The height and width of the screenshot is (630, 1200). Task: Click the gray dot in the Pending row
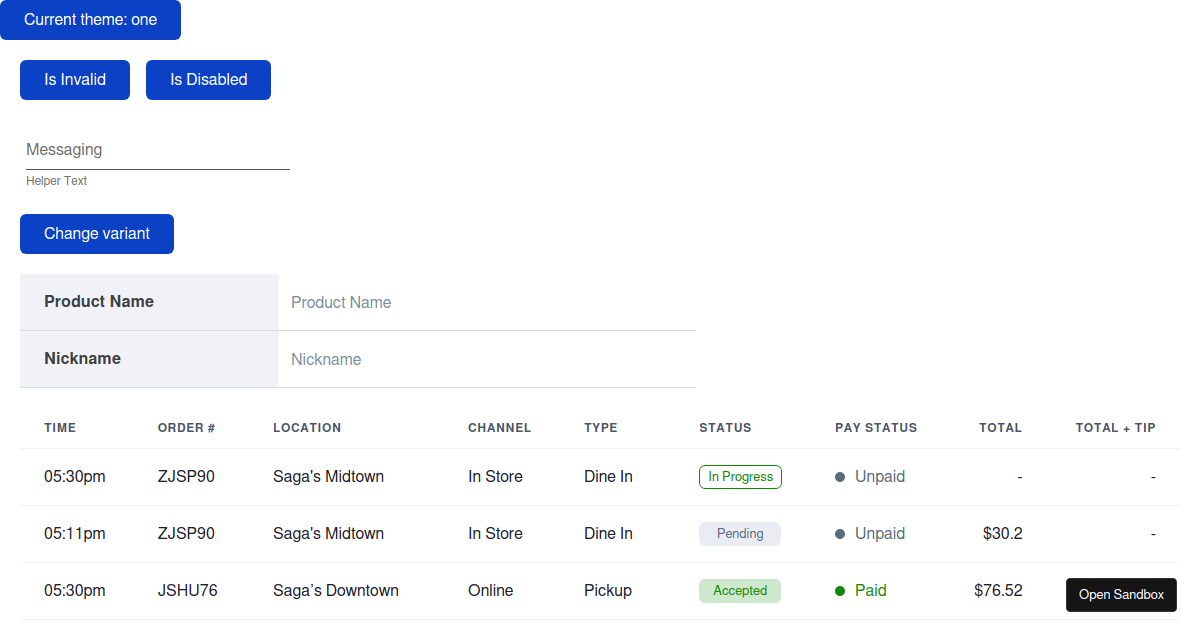point(840,534)
